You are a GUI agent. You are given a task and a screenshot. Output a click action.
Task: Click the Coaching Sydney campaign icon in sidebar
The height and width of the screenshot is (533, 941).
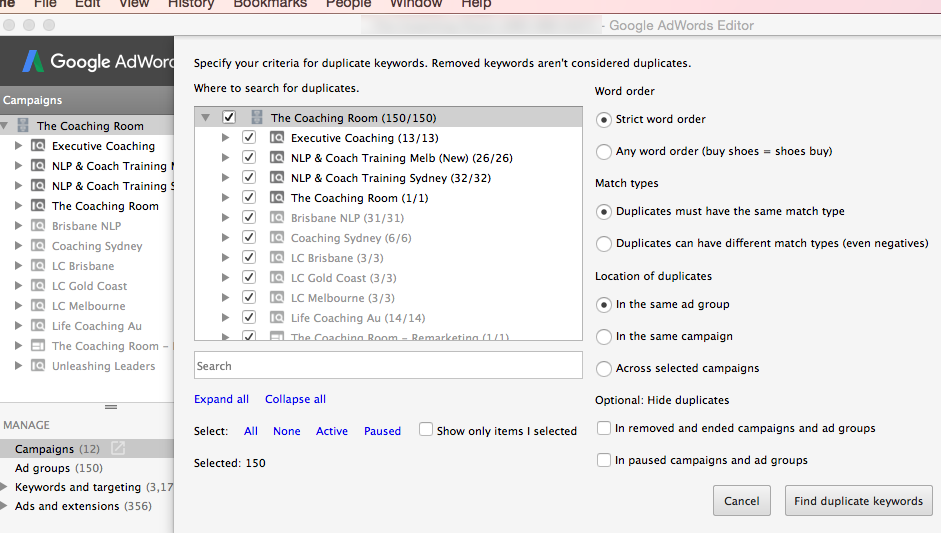click(x=38, y=245)
